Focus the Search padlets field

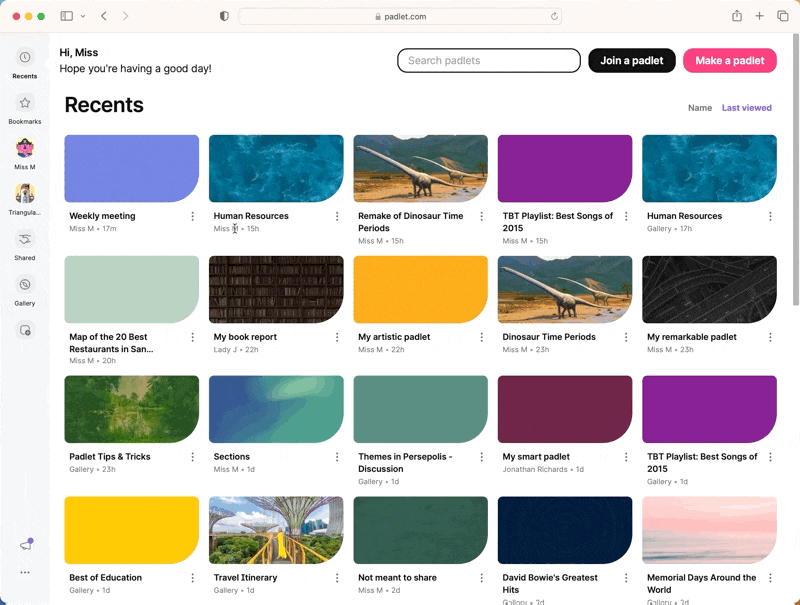[489, 61]
